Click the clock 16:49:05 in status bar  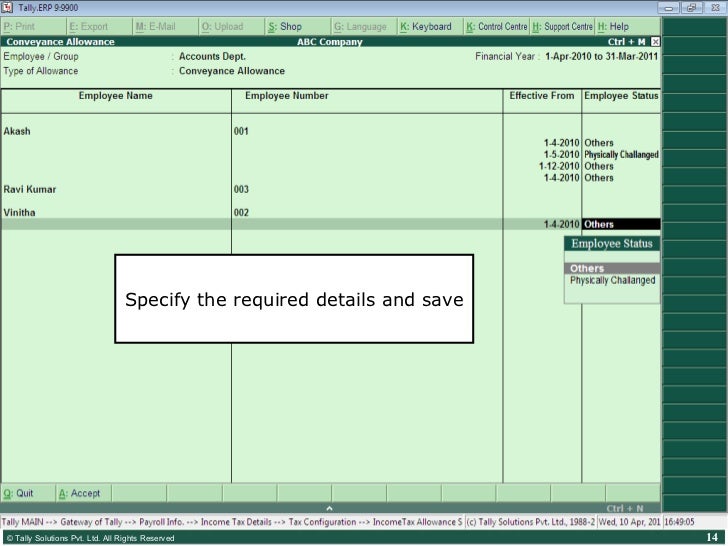tap(679, 522)
